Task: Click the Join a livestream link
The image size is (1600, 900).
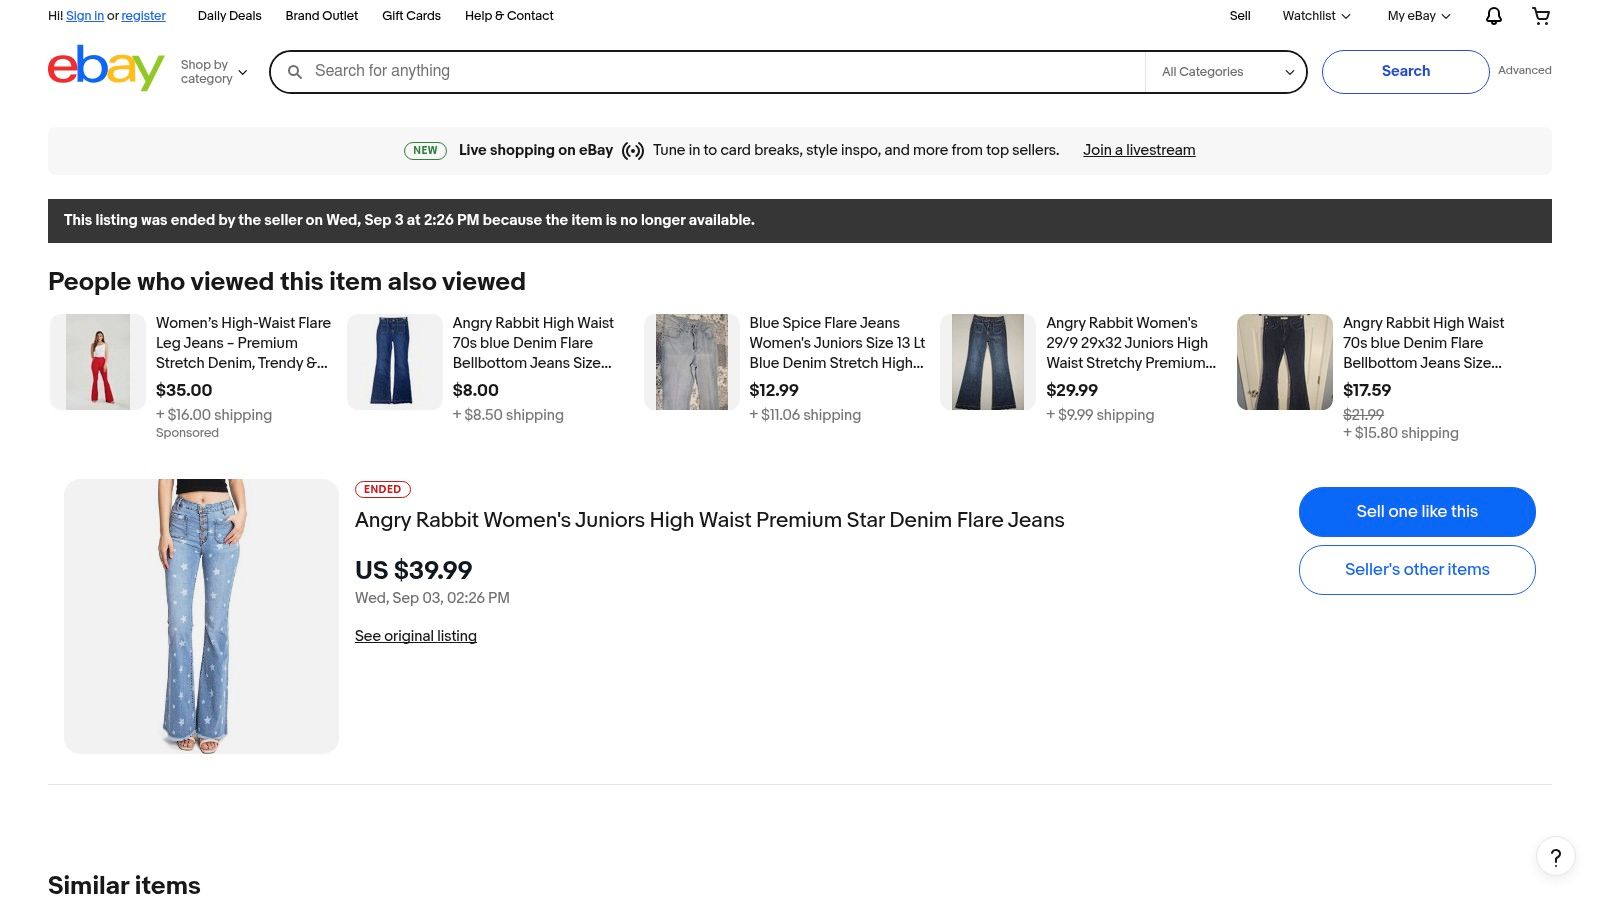Action: pyautogui.click(x=1139, y=150)
